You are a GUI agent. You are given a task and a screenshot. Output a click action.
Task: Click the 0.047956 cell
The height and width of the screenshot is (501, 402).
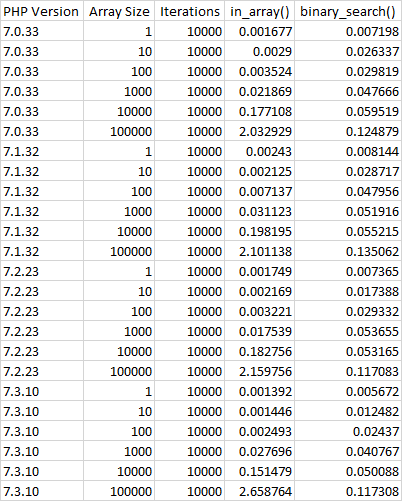348,191
